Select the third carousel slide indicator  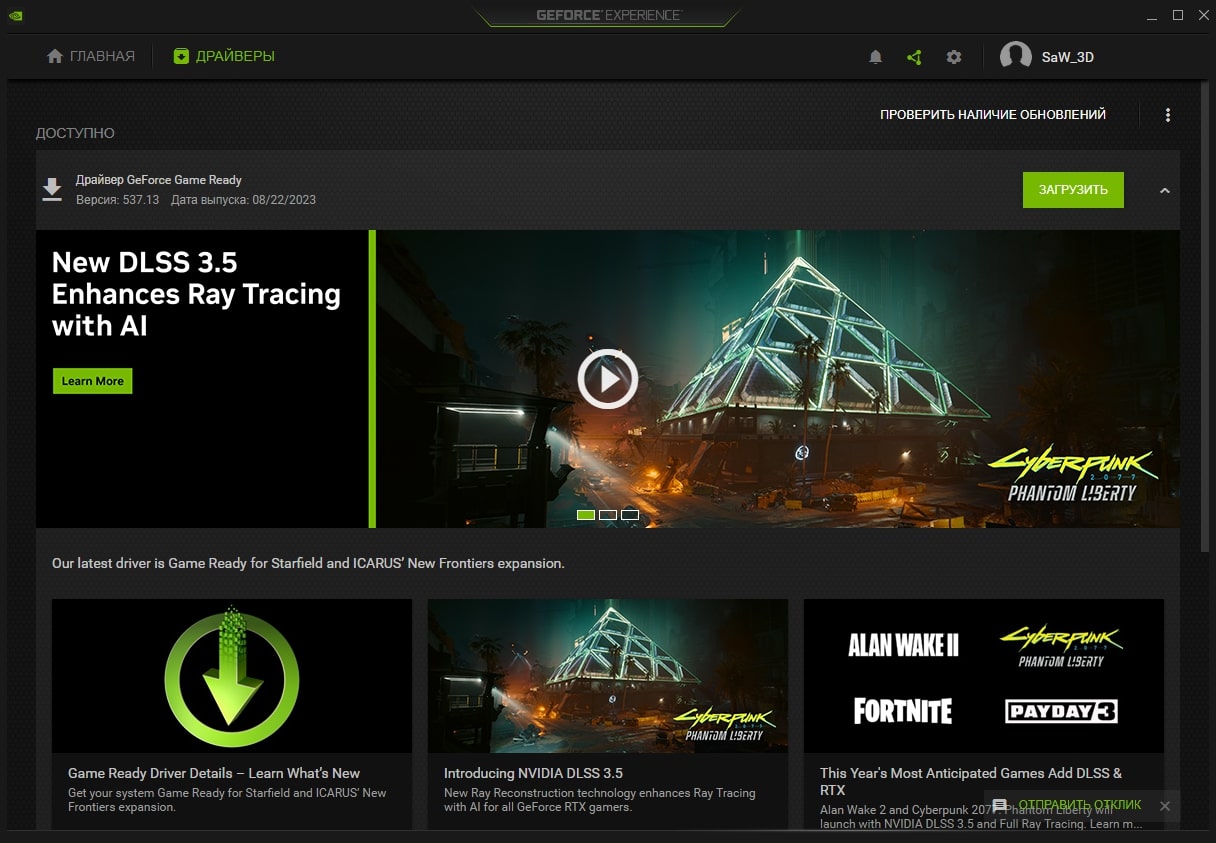pyautogui.click(x=630, y=515)
